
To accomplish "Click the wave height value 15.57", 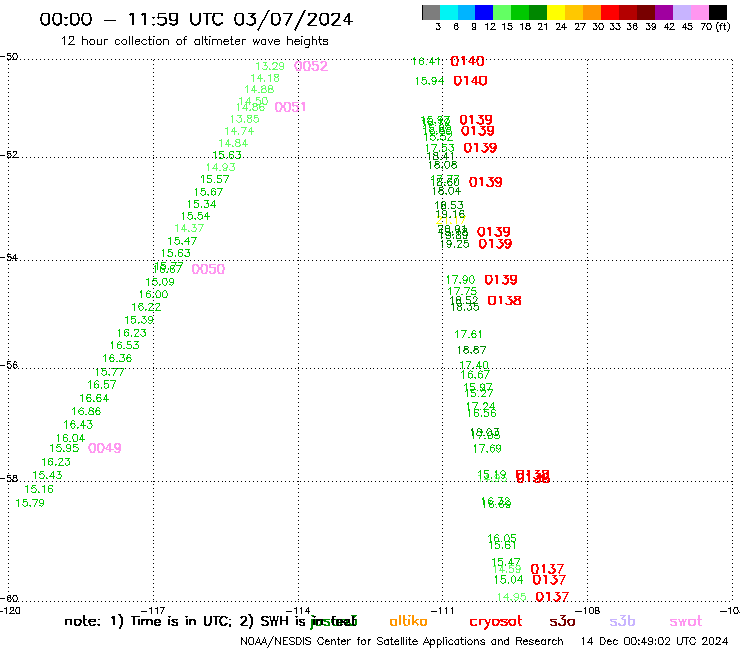I will (215, 179).
